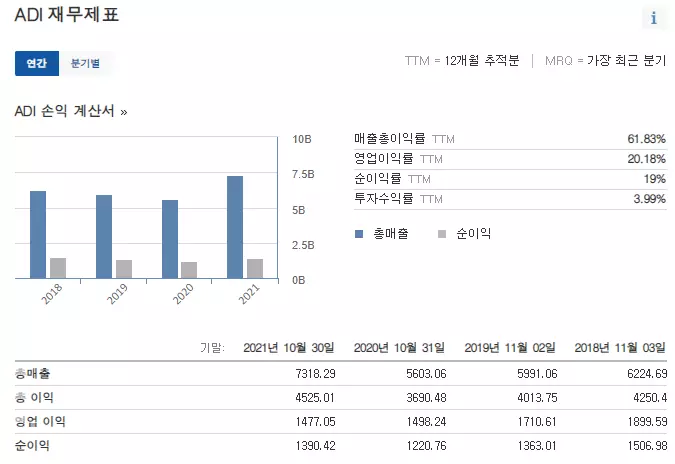Click the blue 총매출 legend swatch
Image resolution: width=675 pixels, height=464 pixels.
[x=359, y=234]
